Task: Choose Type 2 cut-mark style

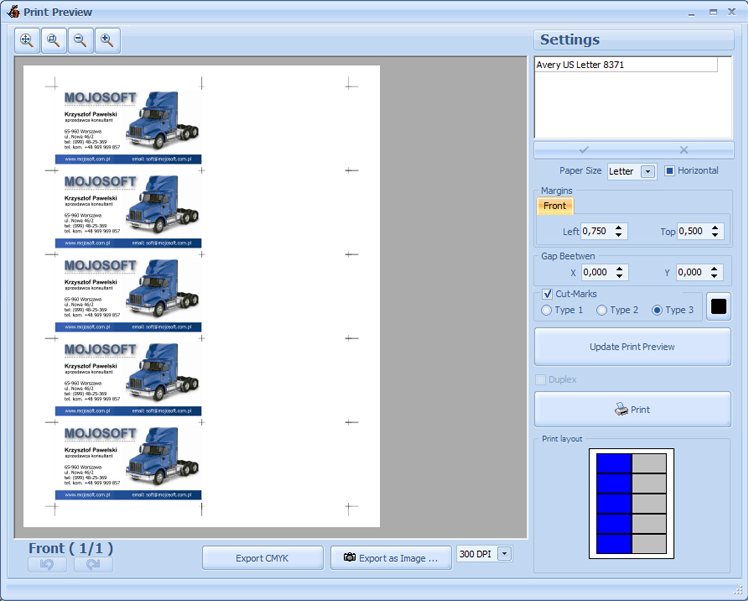Action: (602, 310)
